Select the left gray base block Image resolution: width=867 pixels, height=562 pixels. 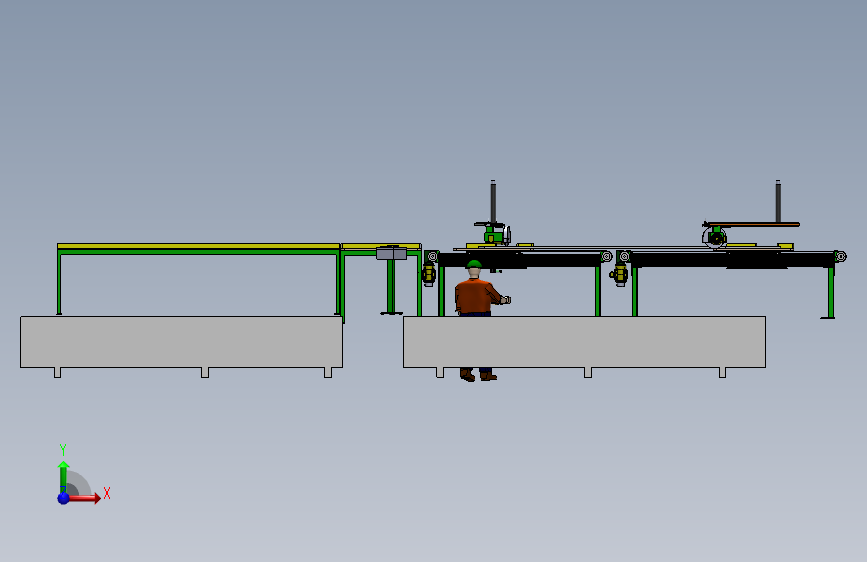[181, 342]
